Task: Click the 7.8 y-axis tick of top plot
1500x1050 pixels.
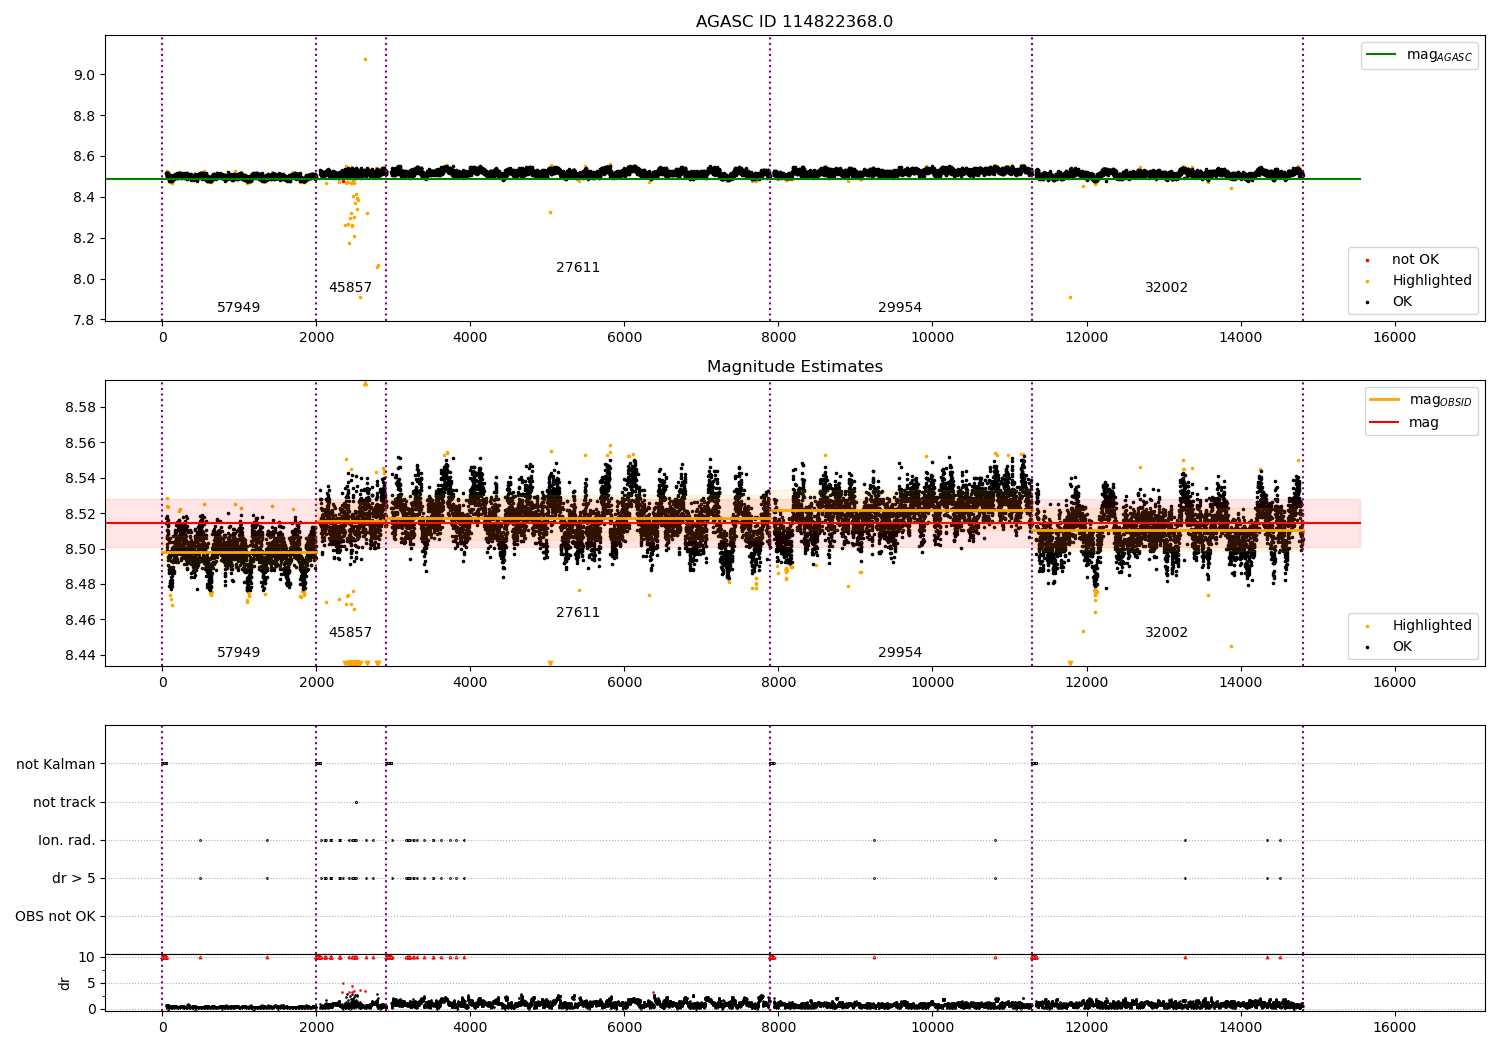Action: point(84,320)
